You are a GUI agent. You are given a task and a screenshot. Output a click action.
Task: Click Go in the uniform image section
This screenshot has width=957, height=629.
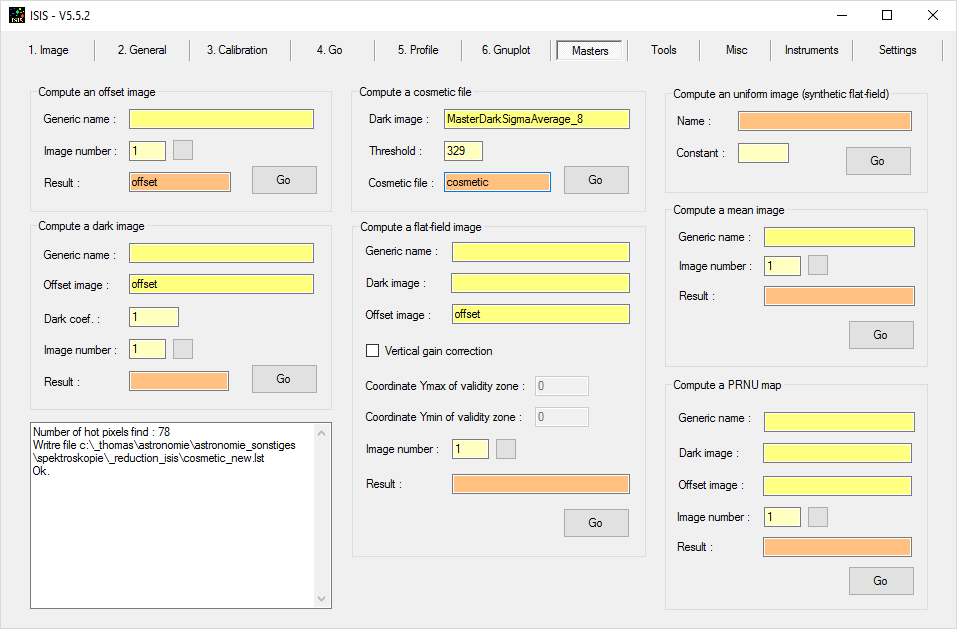(x=877, y=161)
